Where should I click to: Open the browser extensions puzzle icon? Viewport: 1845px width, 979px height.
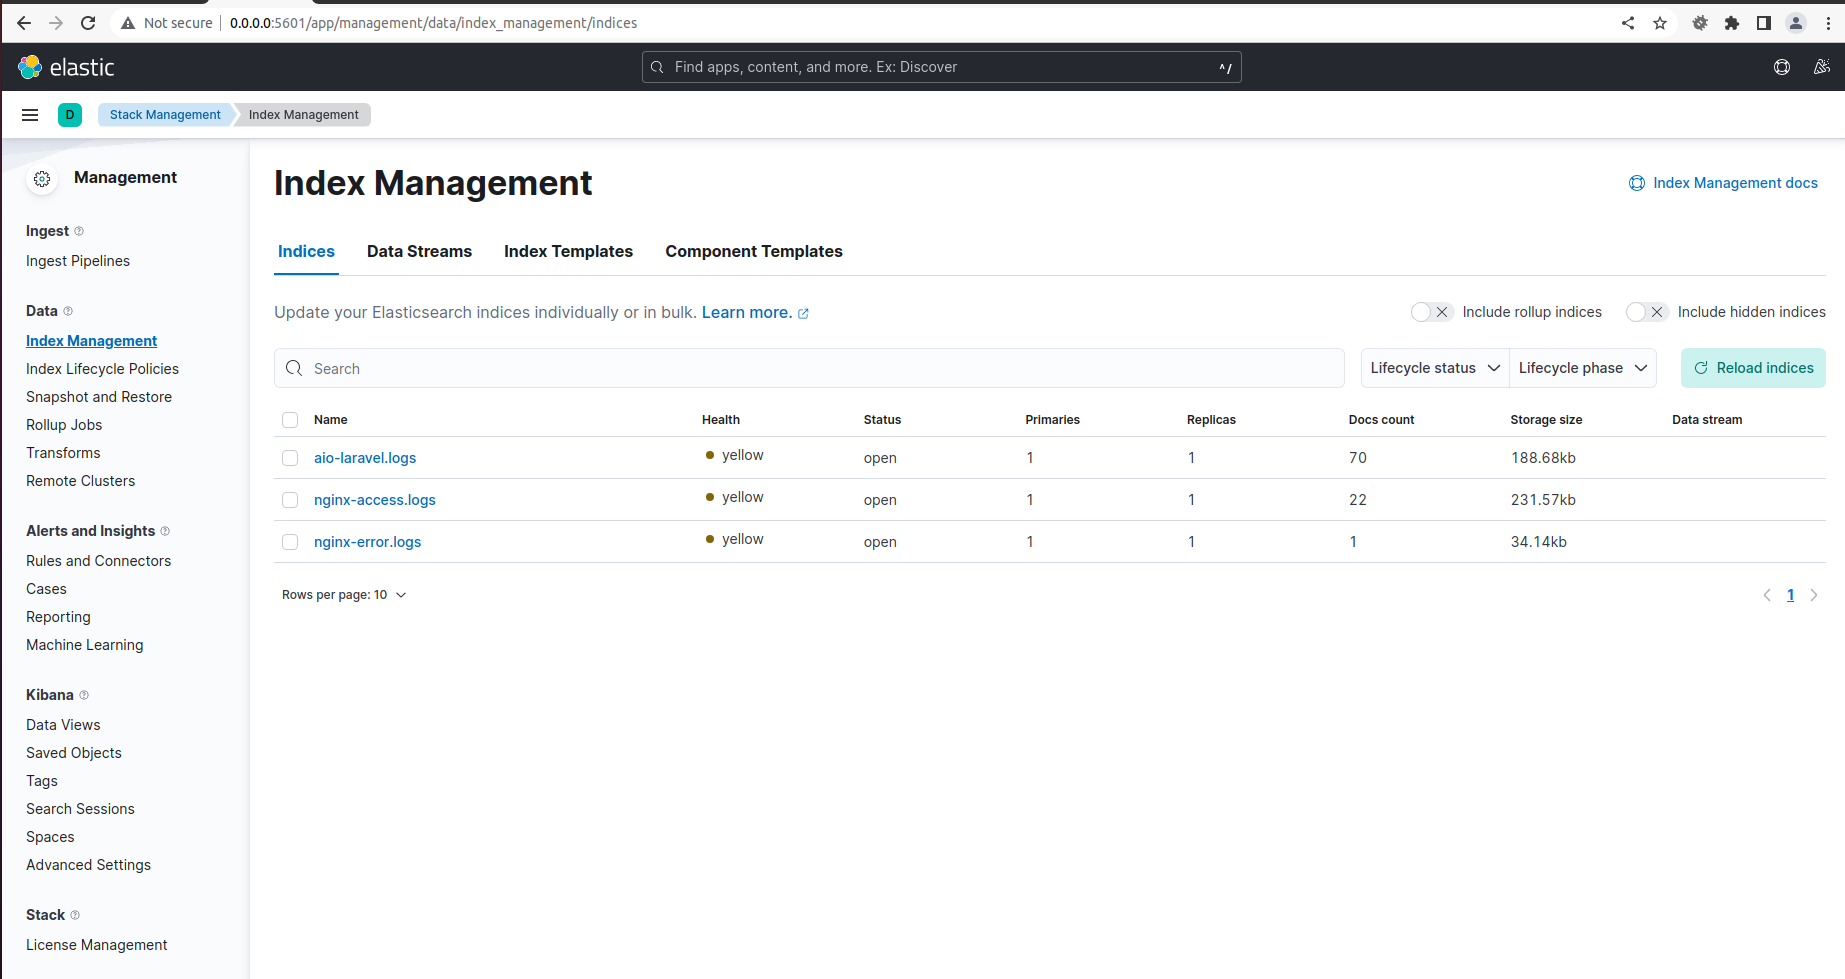tap(1732, 23)
